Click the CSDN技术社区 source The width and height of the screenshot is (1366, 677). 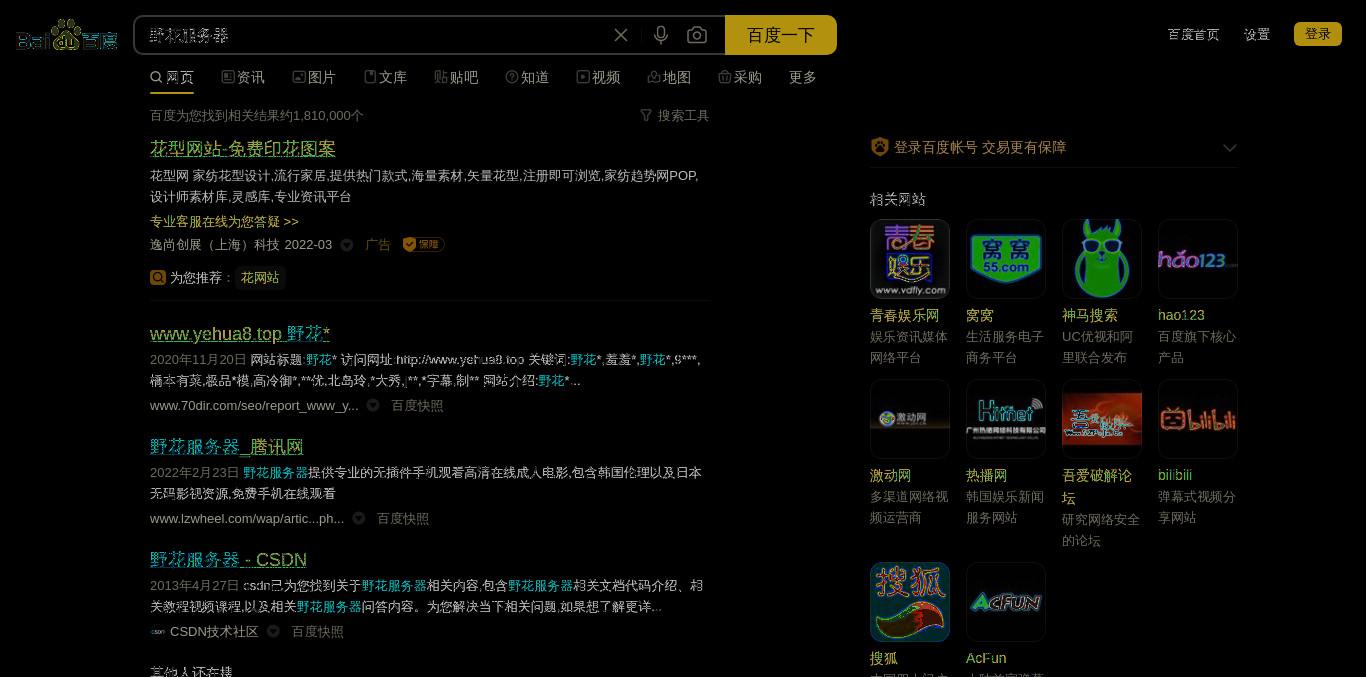coord(214,631)
